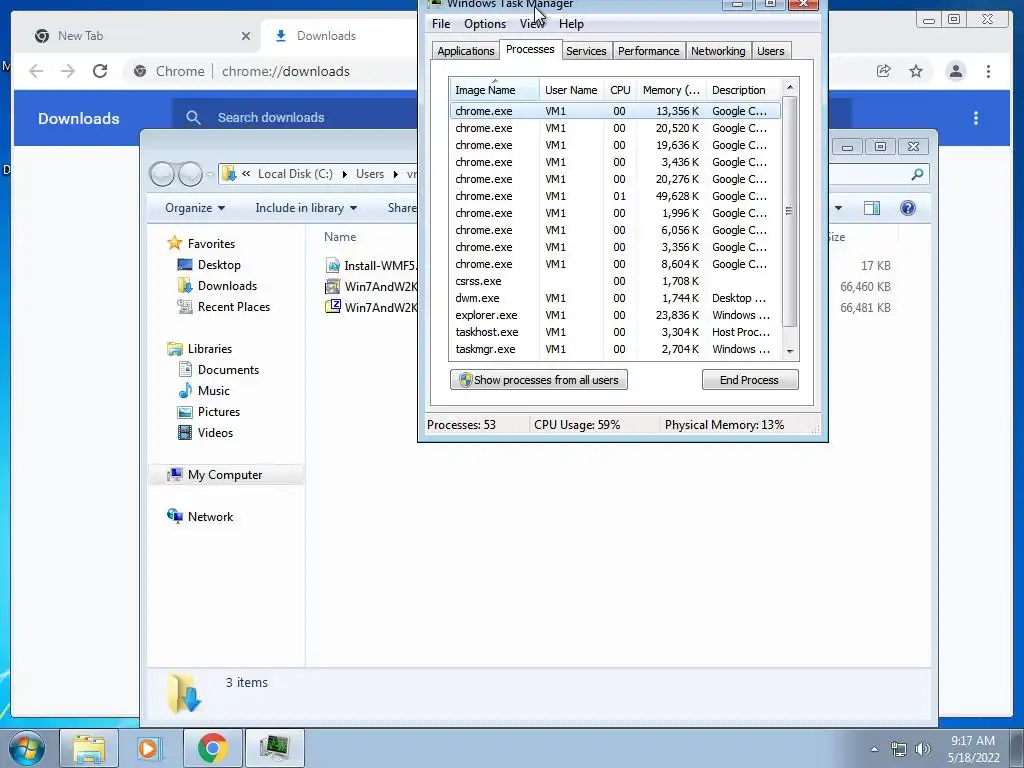Switch to New Tab in Chrome
1024x768 pixels.
(137, 36)
